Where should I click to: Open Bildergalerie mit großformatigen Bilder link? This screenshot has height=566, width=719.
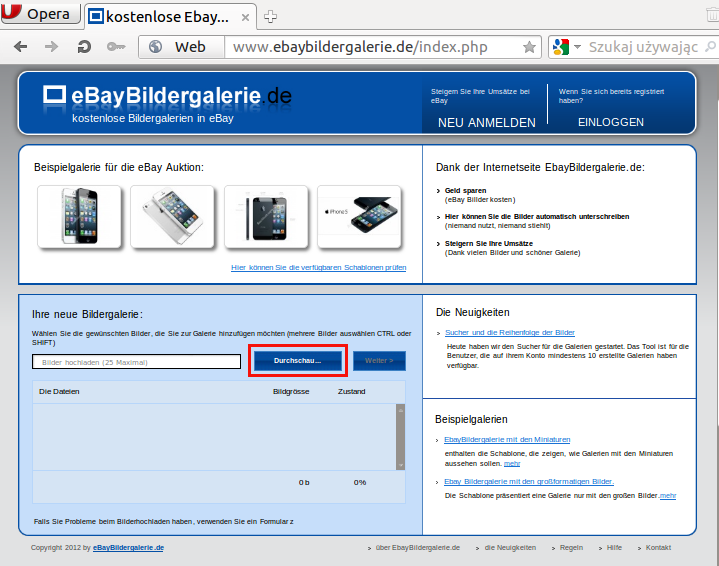529,482
